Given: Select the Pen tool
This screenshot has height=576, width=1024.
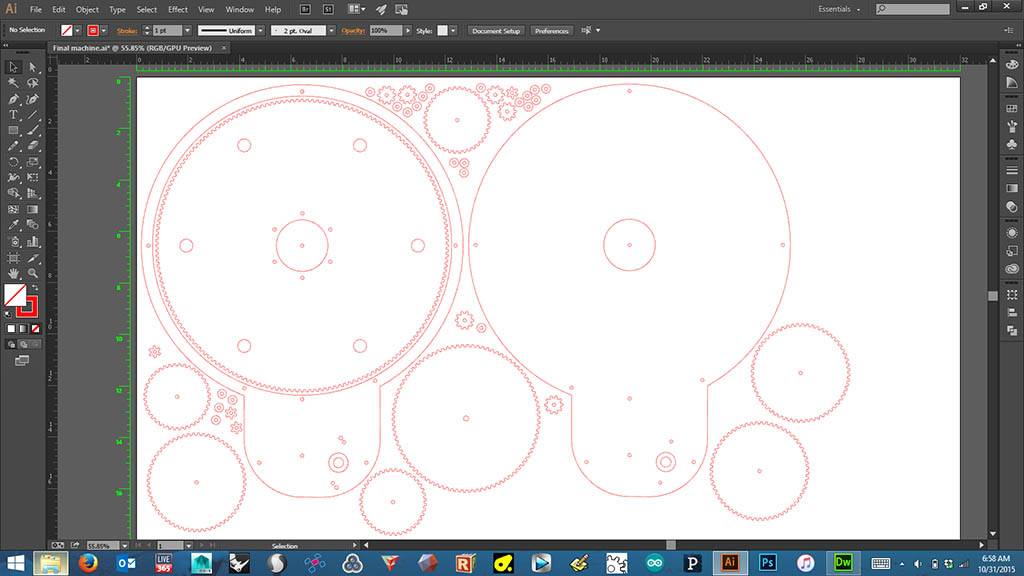Looking at the screenshot, I should click(x=14, y=99).
